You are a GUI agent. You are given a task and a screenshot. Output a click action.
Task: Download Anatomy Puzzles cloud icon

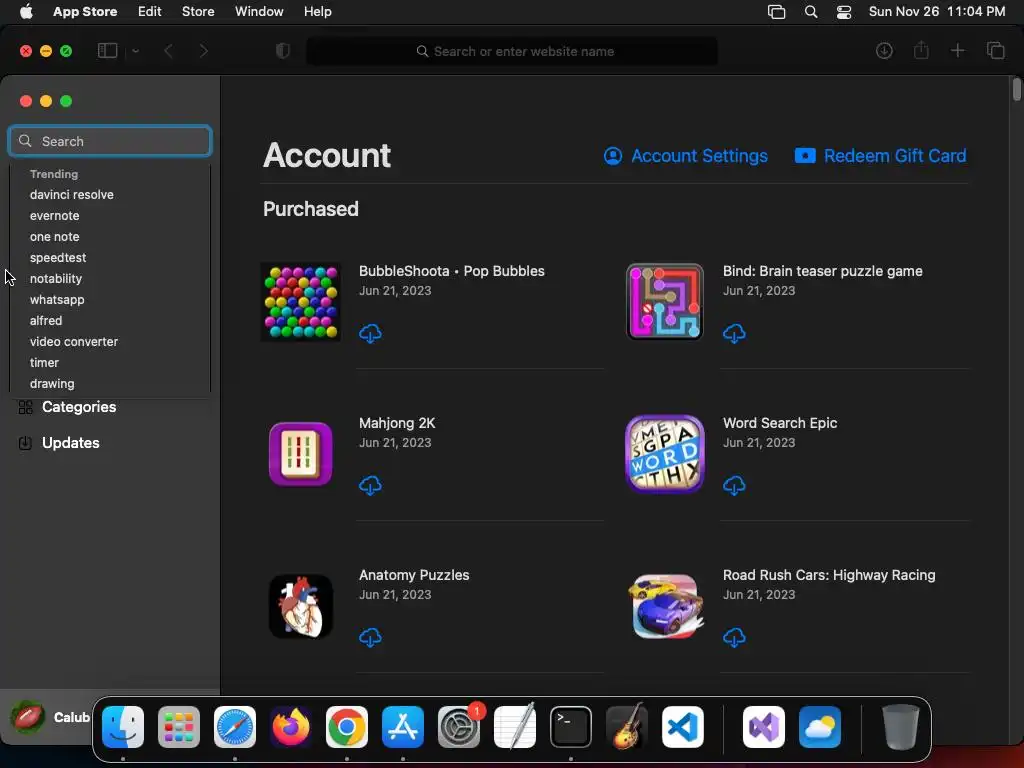pos(370,637)
